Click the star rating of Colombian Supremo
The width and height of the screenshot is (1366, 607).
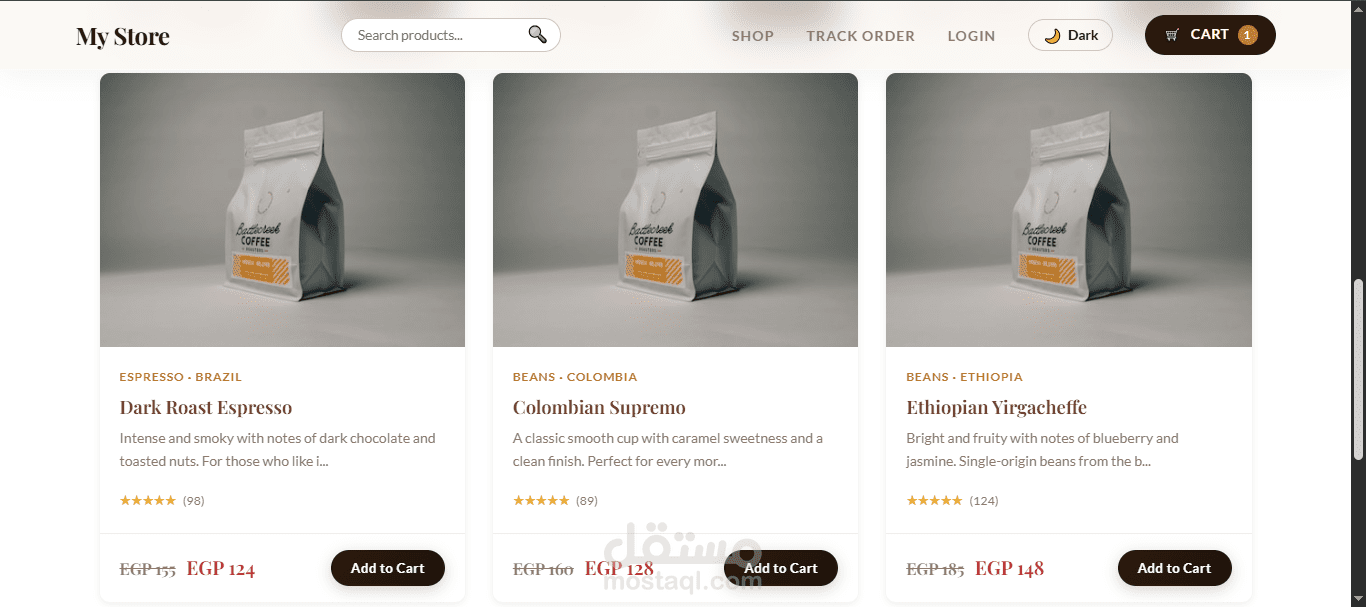click(x=541, y=500)
